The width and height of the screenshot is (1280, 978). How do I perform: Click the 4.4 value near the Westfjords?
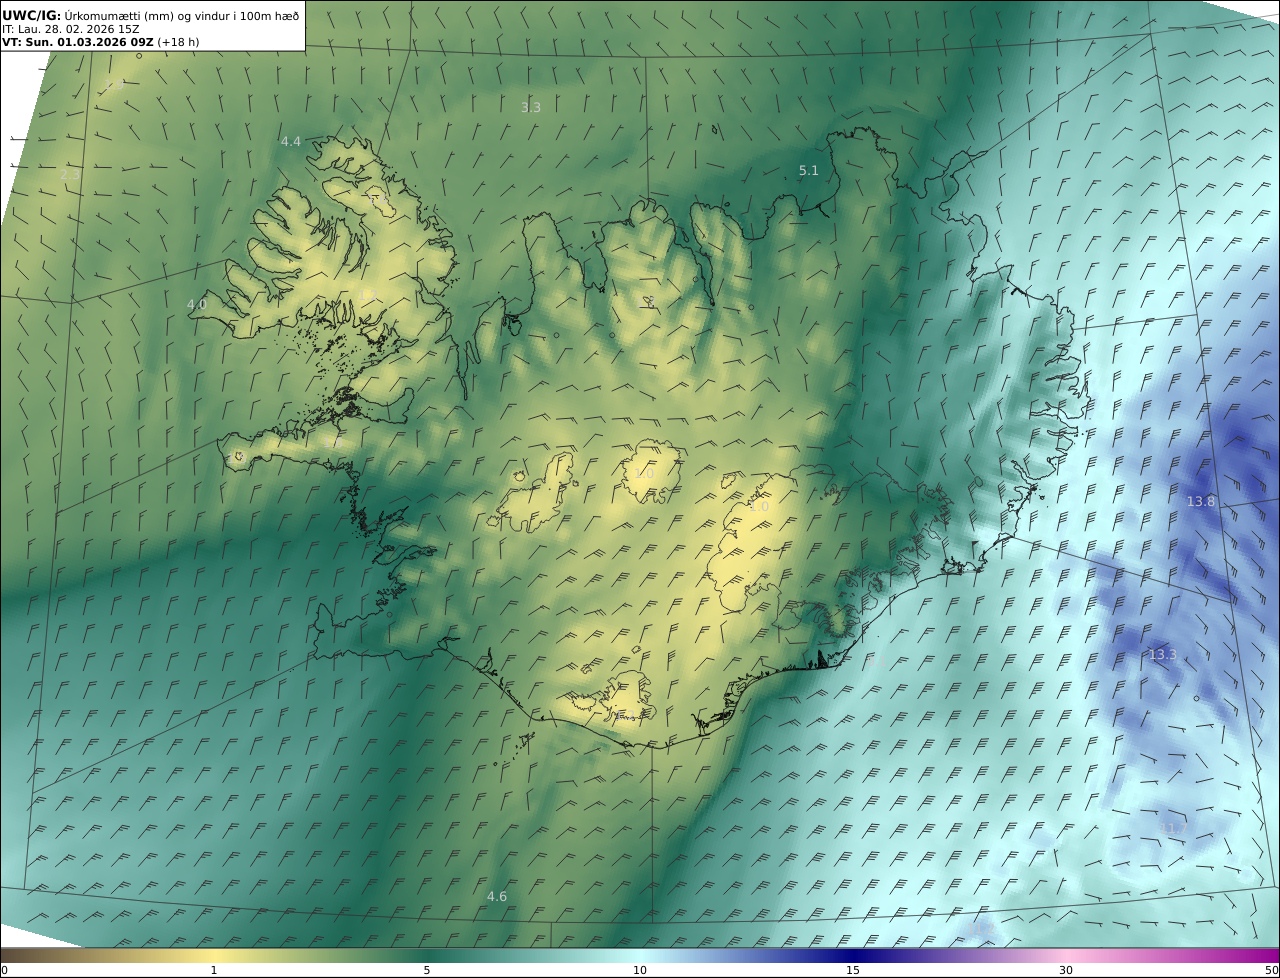point(291,142)
